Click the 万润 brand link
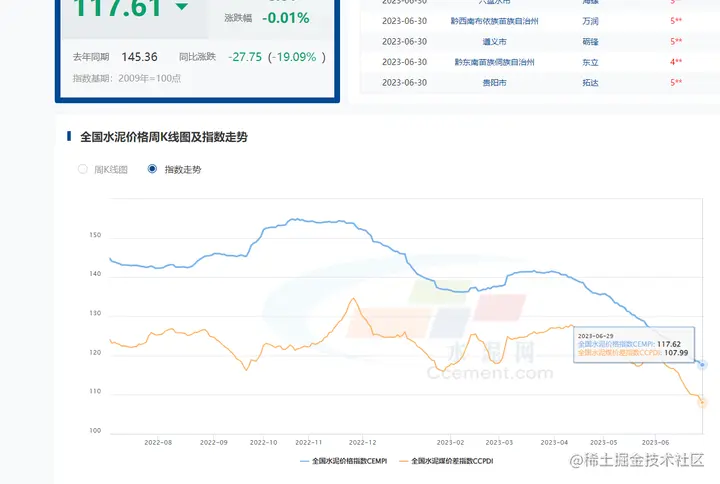 pos(590,21)
